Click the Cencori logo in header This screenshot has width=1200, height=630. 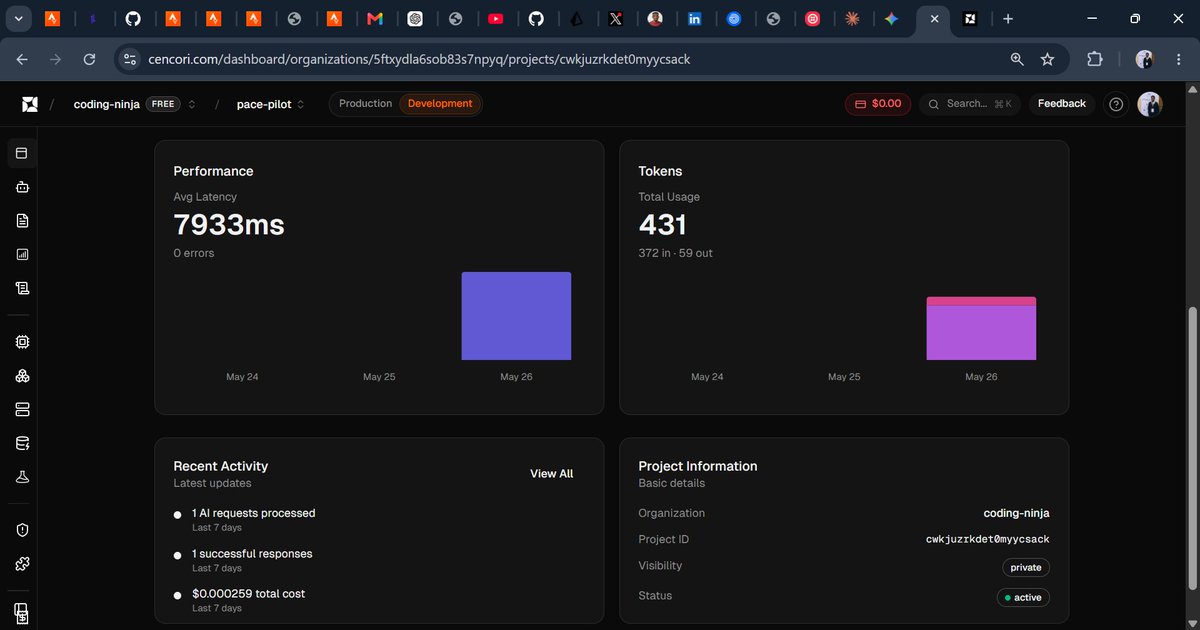pyautogui.click(x=30, y=104)
